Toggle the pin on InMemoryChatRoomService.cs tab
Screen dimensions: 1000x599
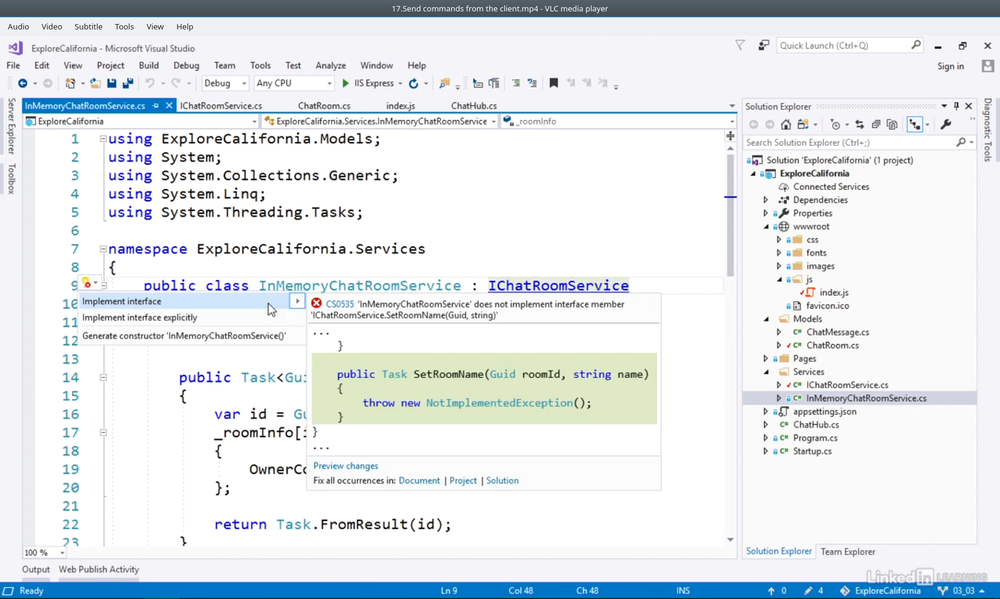click(156, 106)
